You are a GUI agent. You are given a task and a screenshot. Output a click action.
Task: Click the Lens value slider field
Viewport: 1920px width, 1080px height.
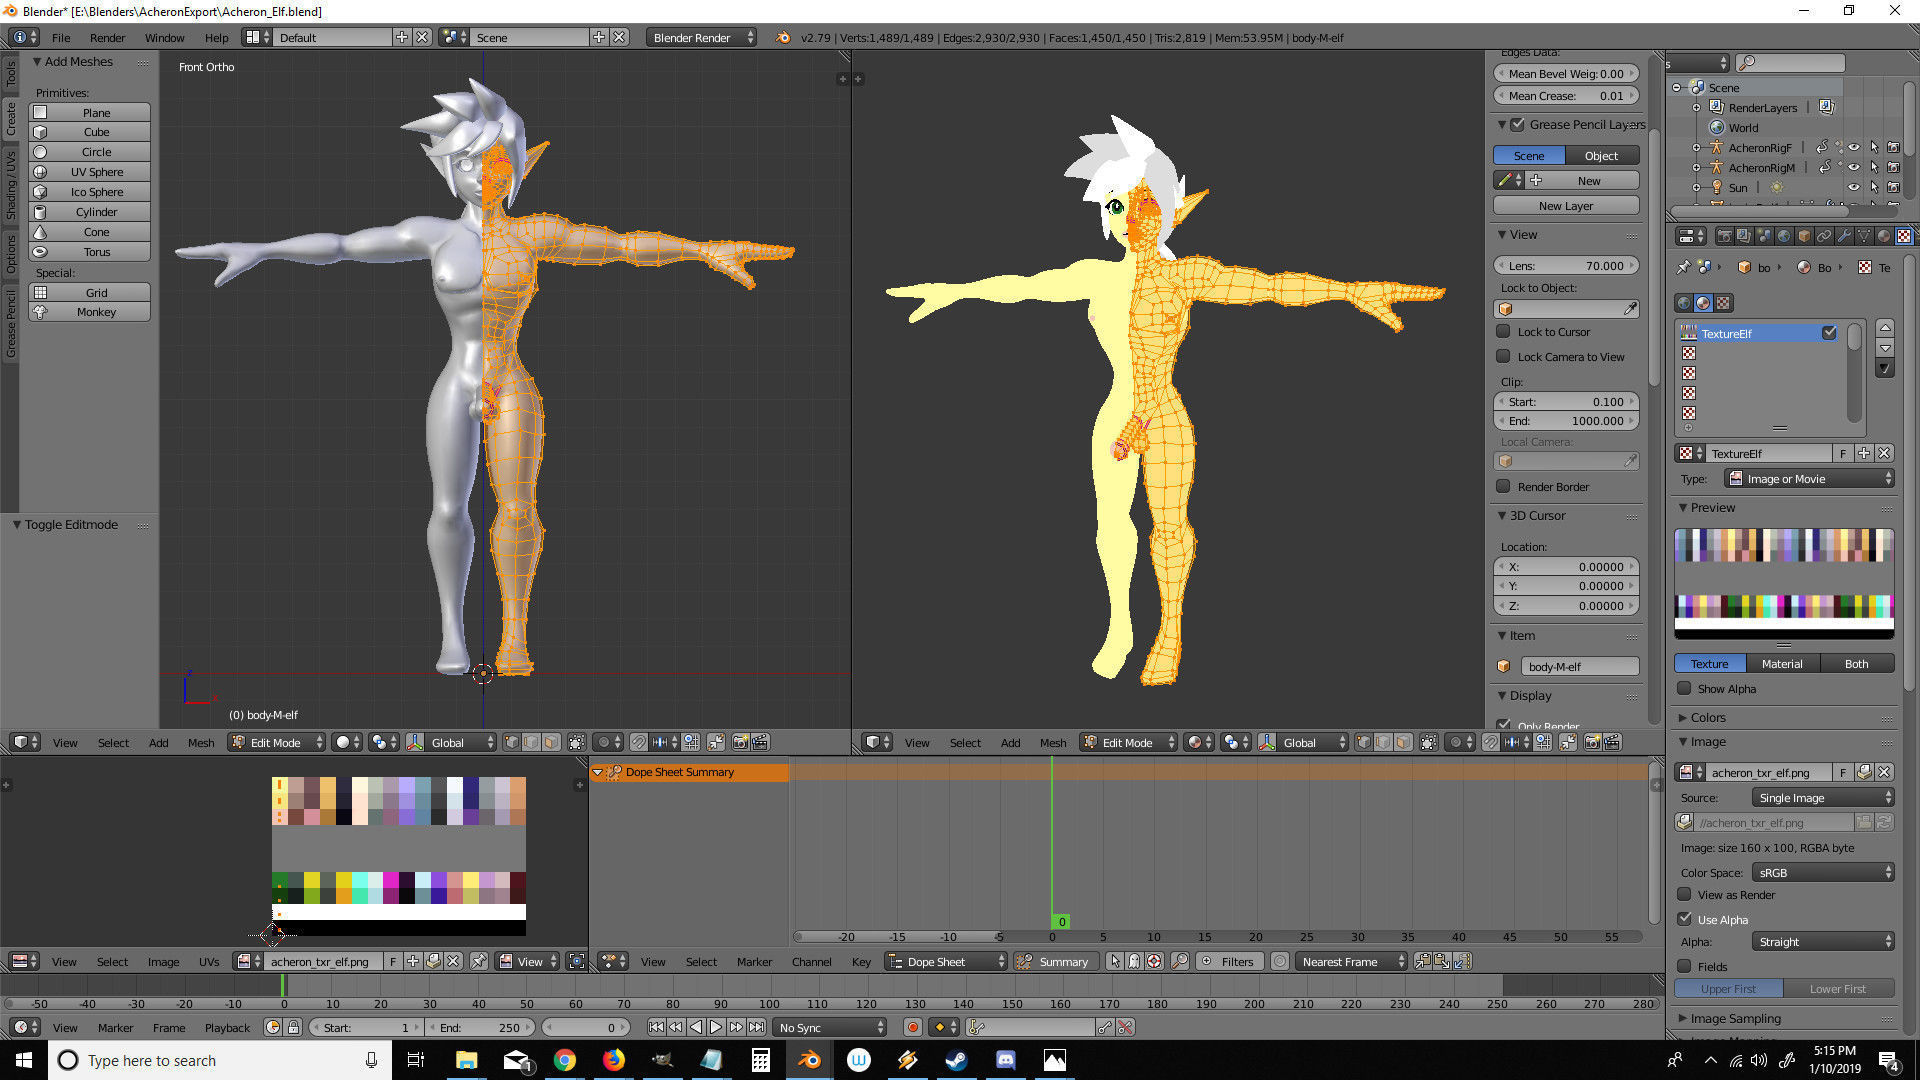coord(1566,265)
